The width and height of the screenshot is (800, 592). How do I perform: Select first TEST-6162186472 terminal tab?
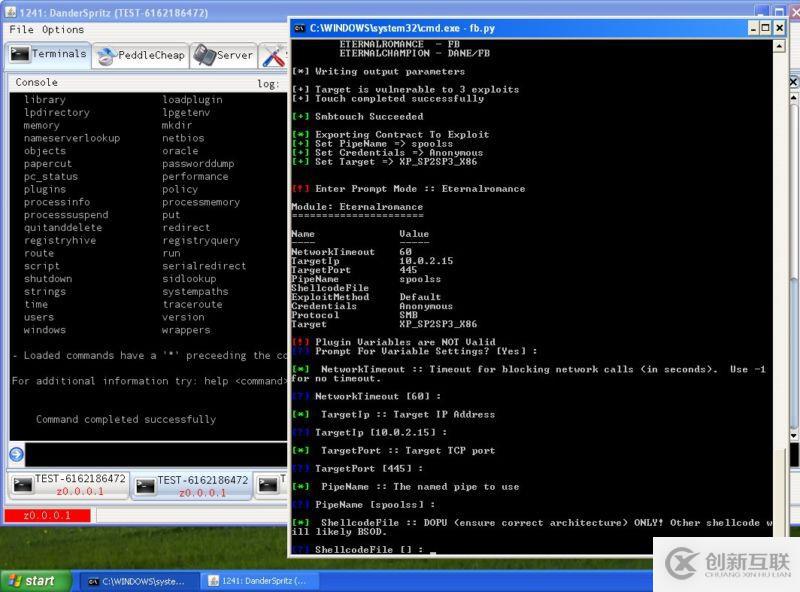pyautogui.click(x=68, y=485)
